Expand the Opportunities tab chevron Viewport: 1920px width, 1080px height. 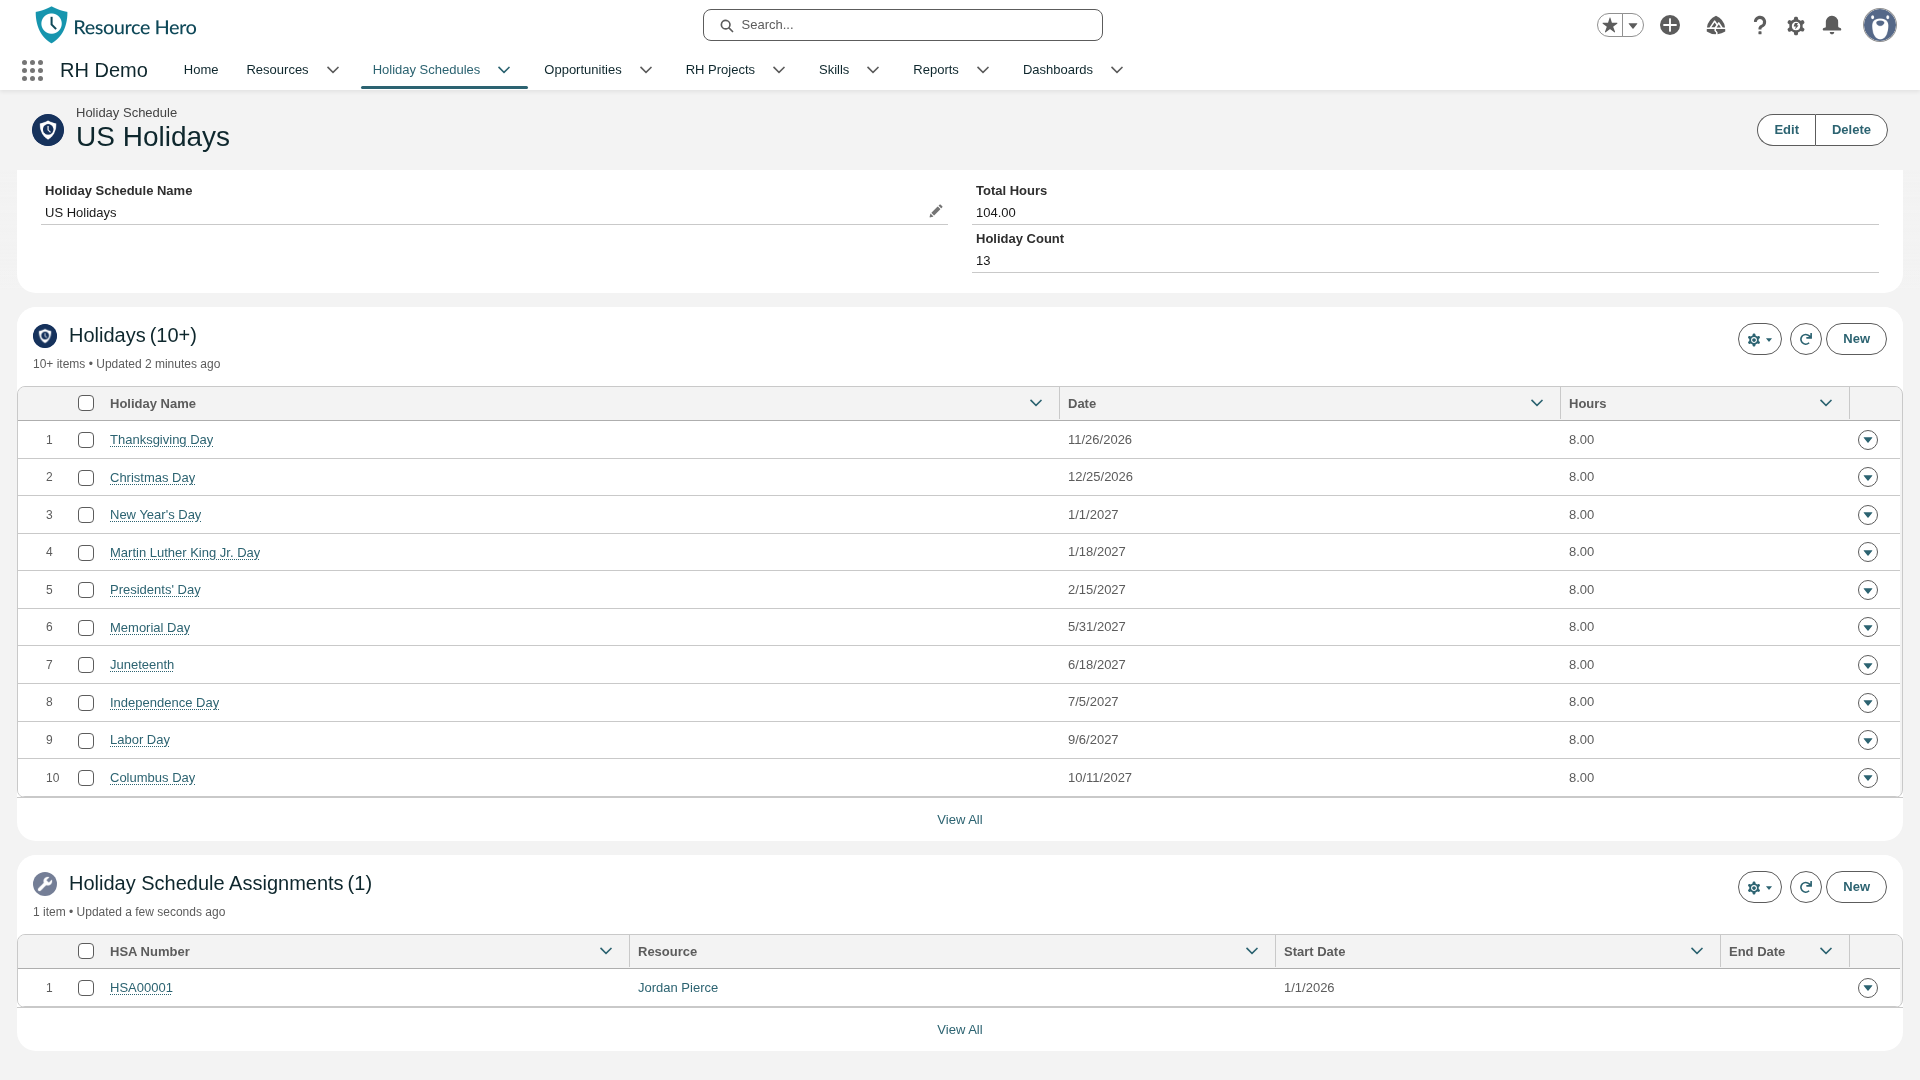point(646,70)
